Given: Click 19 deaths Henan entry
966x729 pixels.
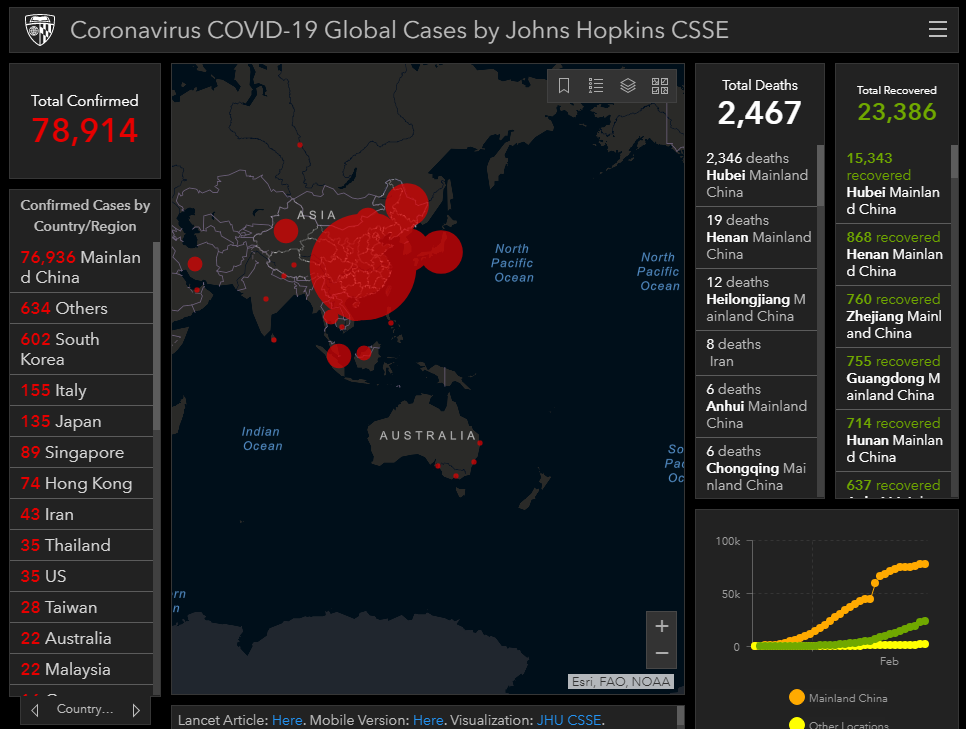Looking at the screenshot, I should click(x=757, y=237).
